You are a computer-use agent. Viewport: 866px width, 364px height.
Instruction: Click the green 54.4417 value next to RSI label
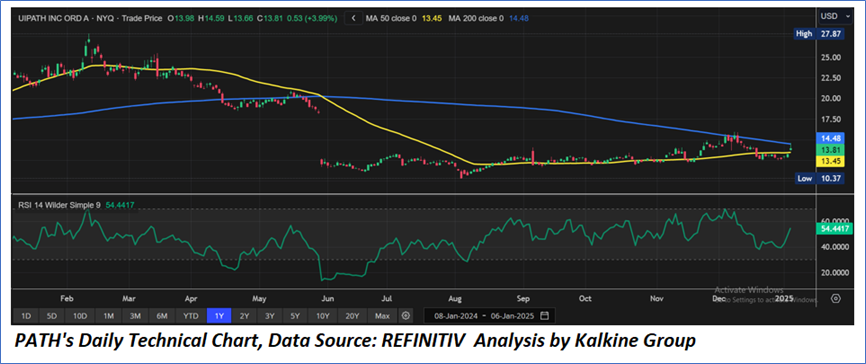(x=120, y=205)
